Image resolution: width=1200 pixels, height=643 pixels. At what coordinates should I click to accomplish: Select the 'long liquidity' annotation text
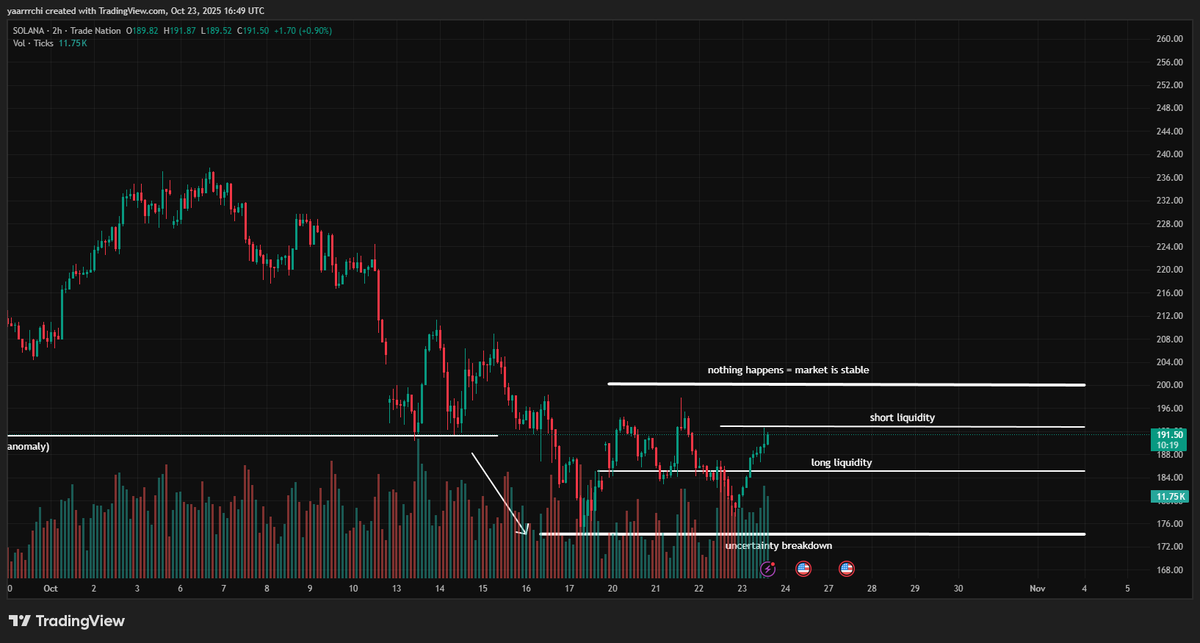tap(841, 463)
